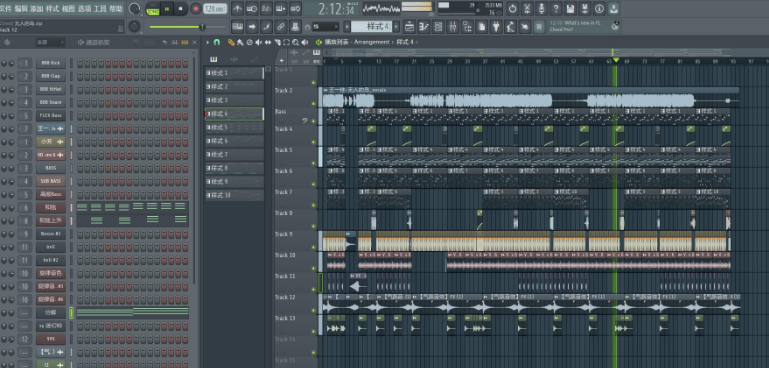Screen dimensions: 769x368
Task: Click the Arrangement breadcrumb in playlist title
Action: [371, 42]
